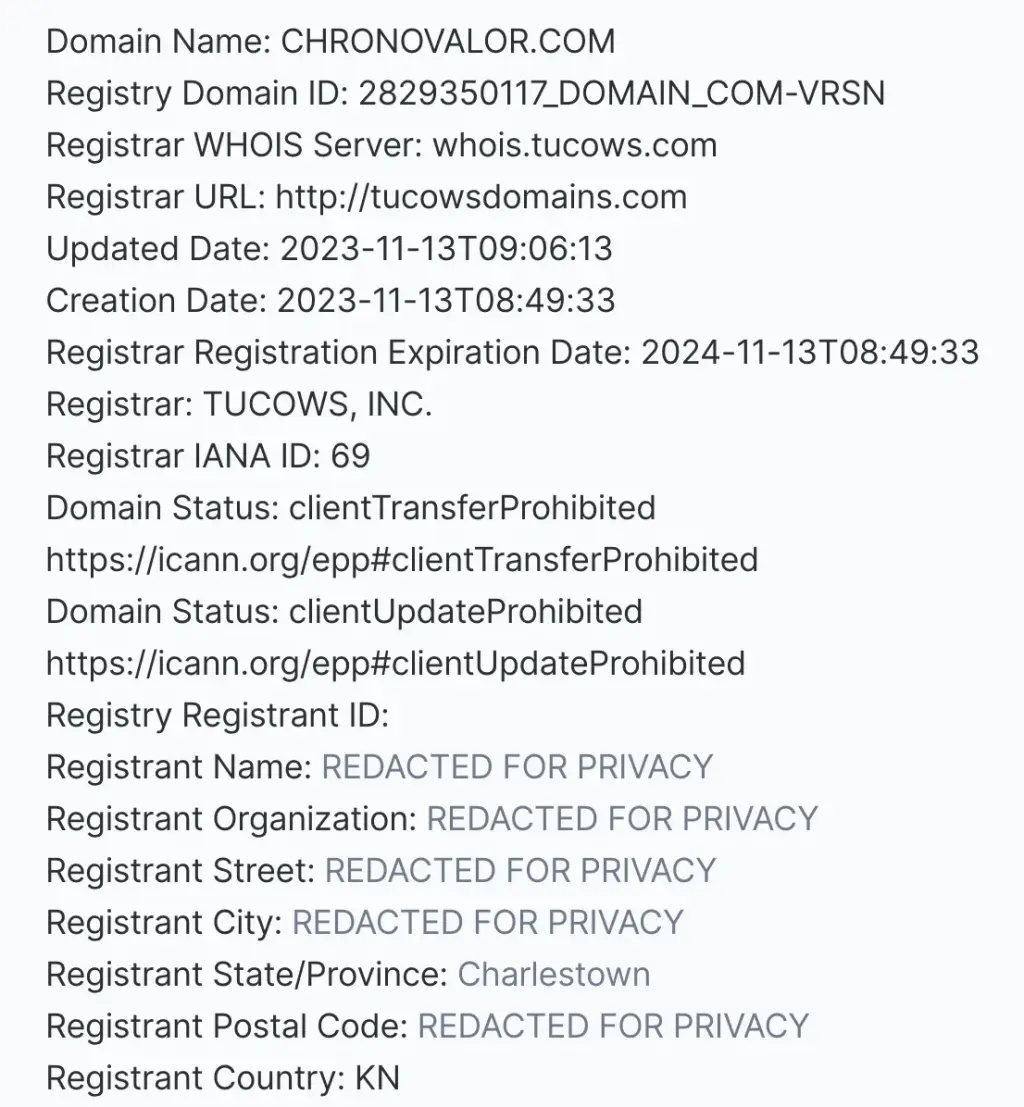The image size is (1024, 1107).
Task: Click the redacted Registrant Postal Code value
Action: pos(613,1027)
